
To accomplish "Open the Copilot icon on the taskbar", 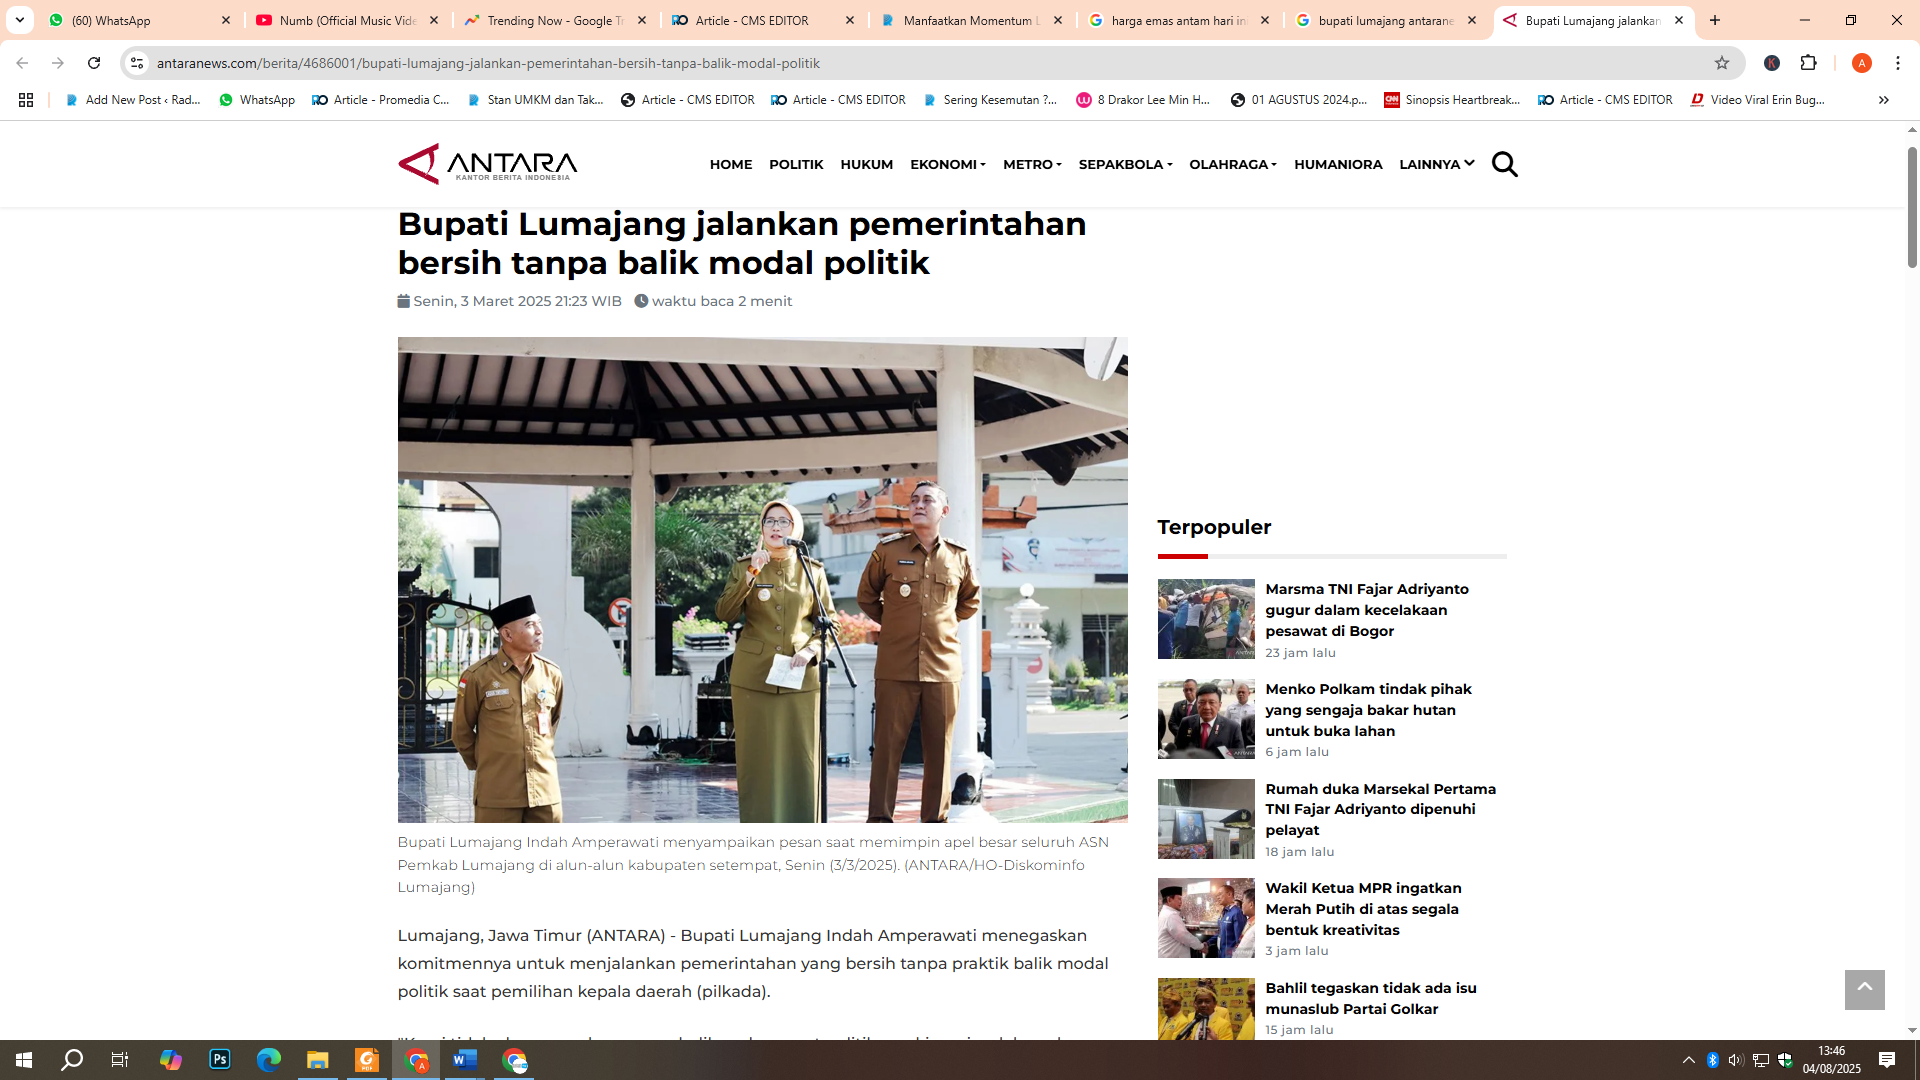I will (x=171, y=1060).
